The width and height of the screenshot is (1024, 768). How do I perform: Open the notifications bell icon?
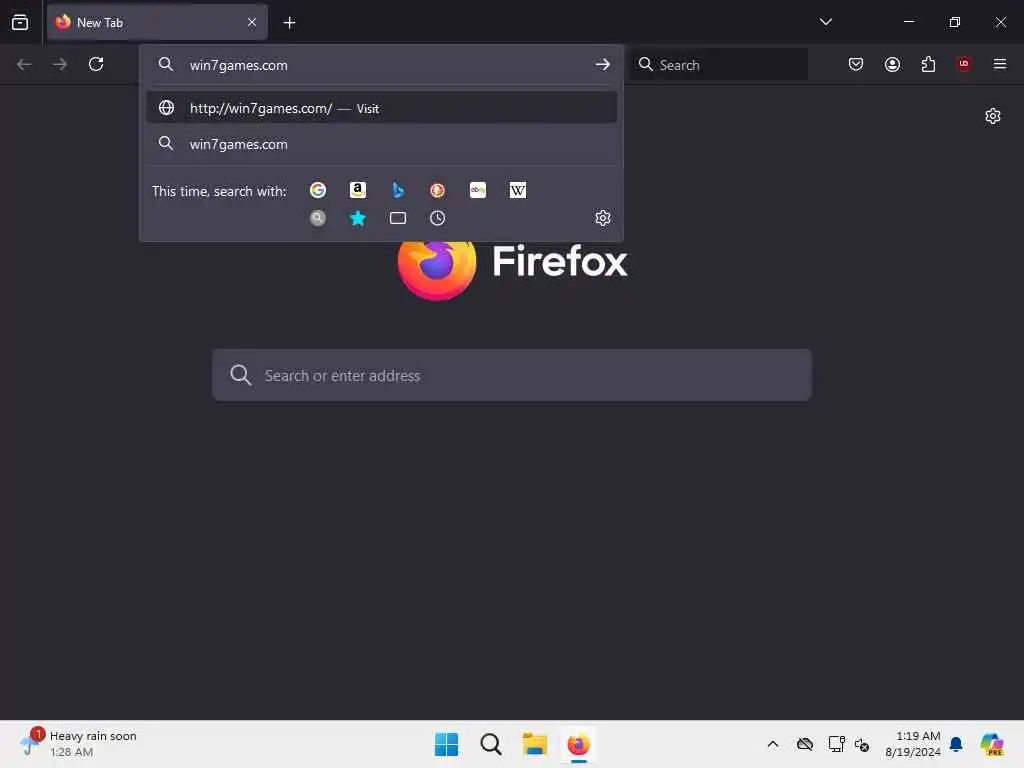click(x=956, y=744)
